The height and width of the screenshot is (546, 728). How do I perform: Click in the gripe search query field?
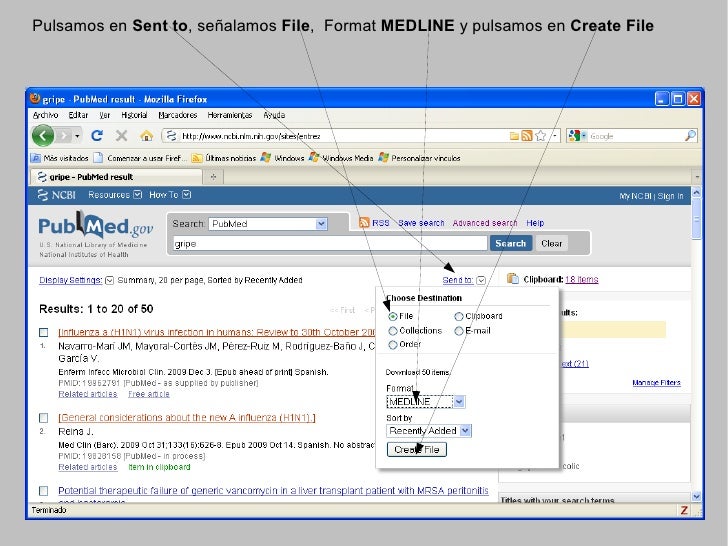[x=330, y=243]
